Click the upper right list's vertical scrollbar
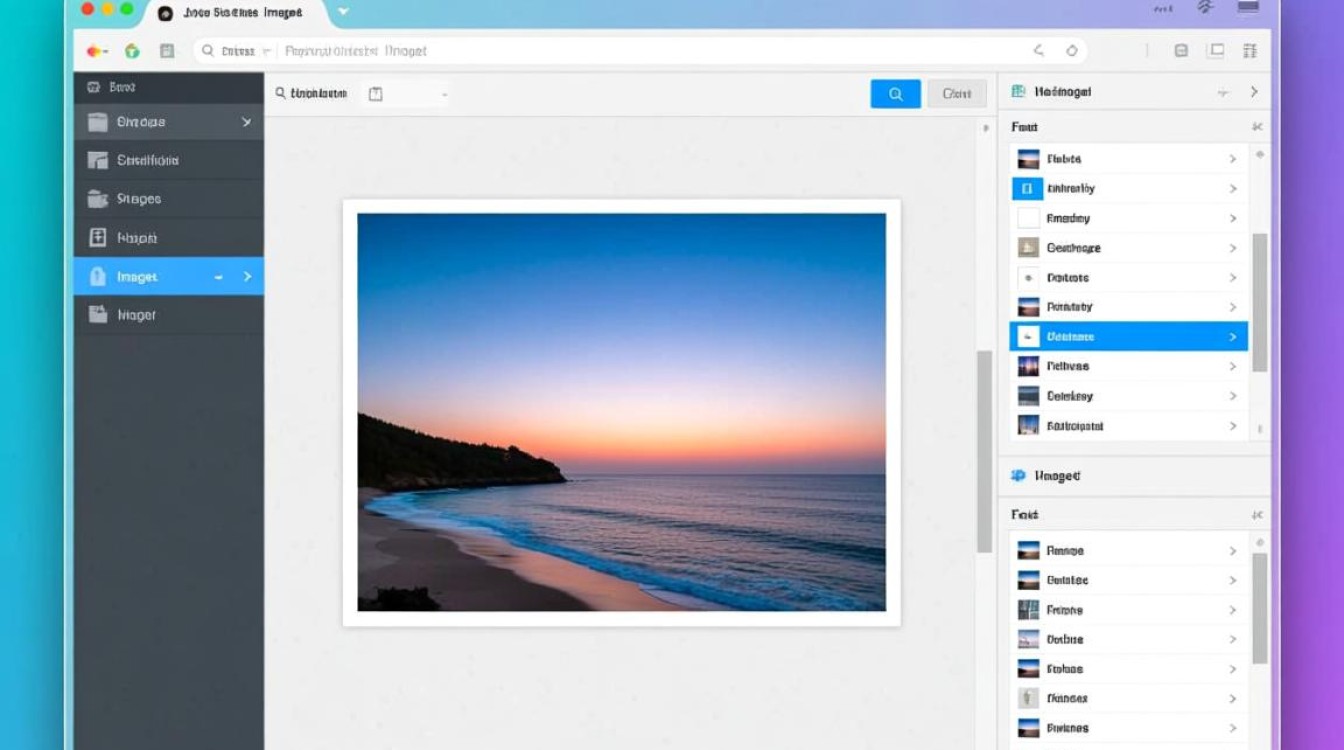The height and width of the screenshot is (750, 1344). (1259, 300)
